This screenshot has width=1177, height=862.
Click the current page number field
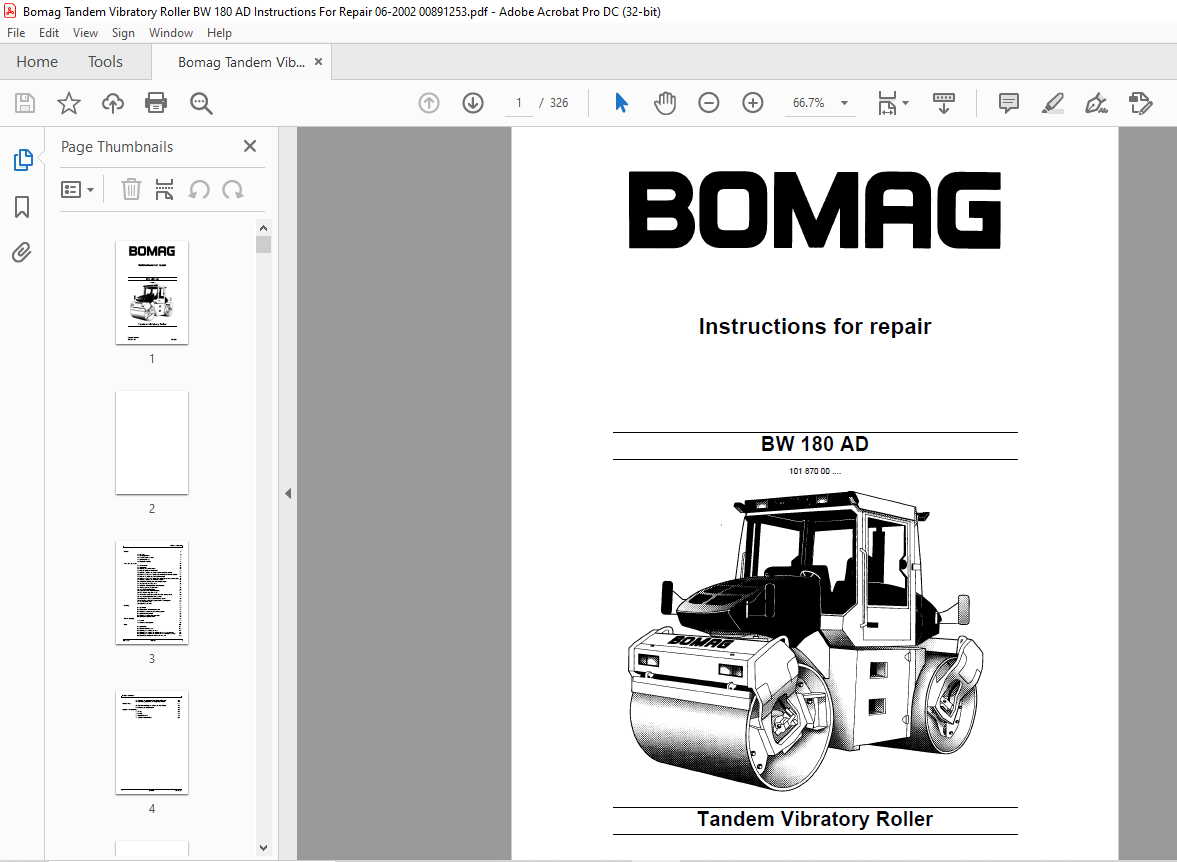pyautogui.click(x=519, y=103)
